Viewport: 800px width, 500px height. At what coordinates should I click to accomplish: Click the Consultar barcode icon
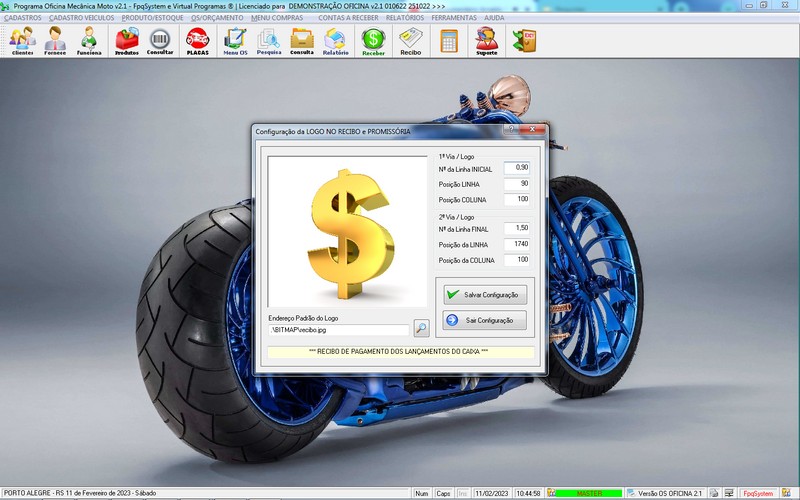160,41
